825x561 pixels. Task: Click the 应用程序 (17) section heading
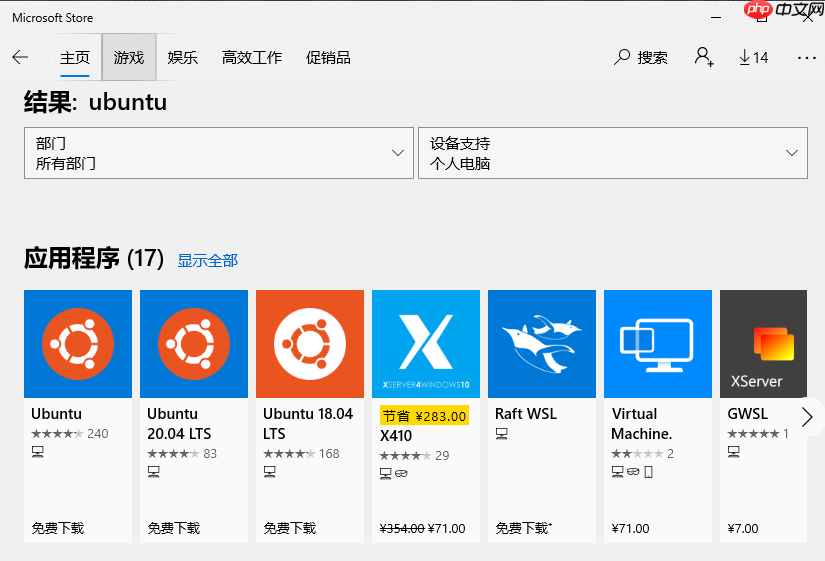(x=94, y=258)
